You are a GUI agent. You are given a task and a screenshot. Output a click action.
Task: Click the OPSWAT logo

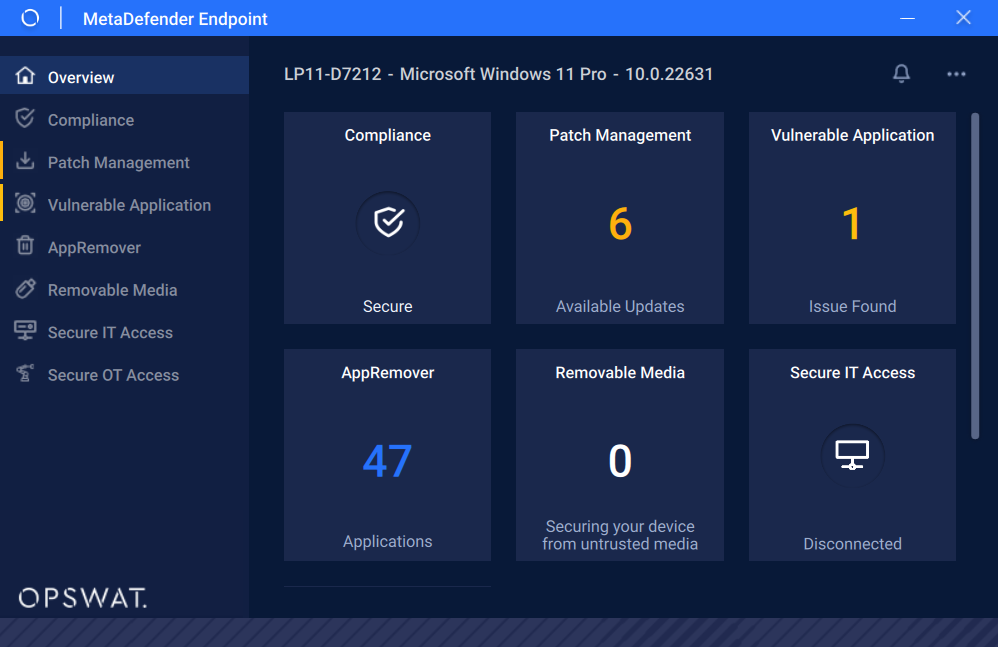coord(83,598)
